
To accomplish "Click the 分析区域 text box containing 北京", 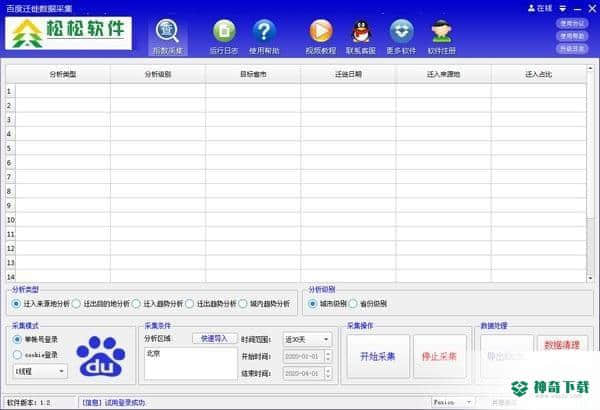I will pyautogui.click(x=191, y=364).
